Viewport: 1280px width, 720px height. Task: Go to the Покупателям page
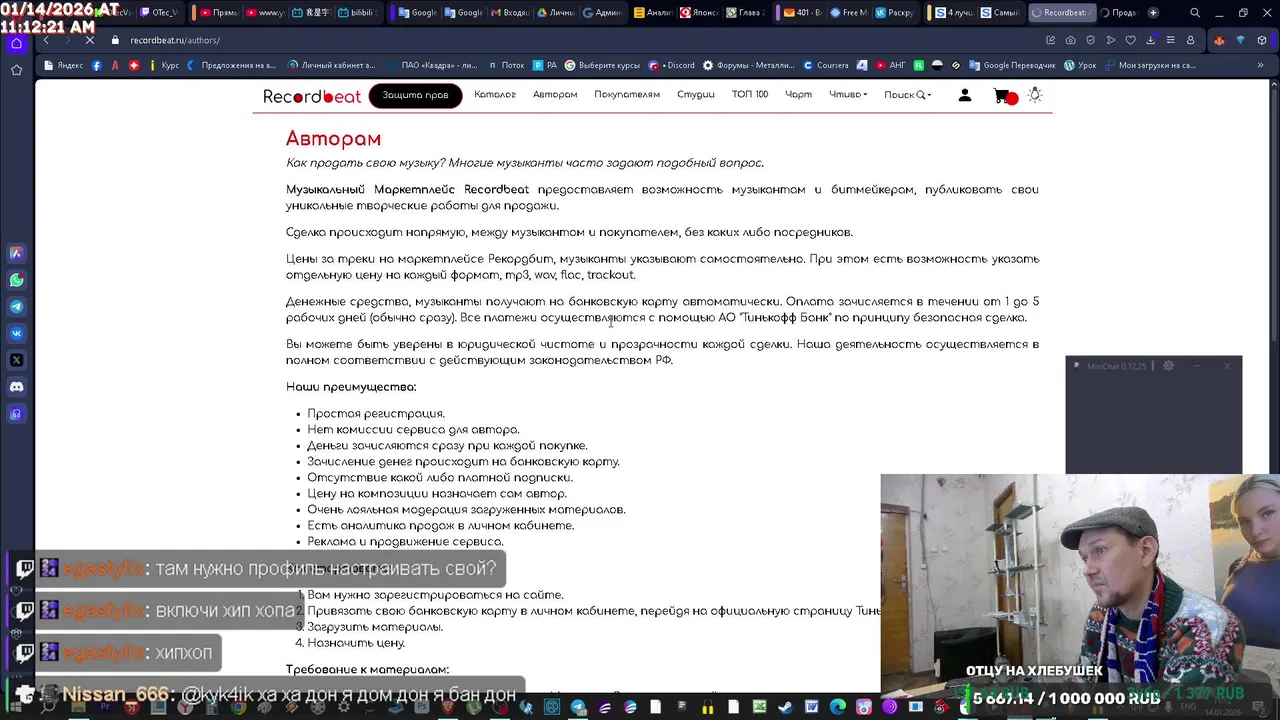click(627, 95)
